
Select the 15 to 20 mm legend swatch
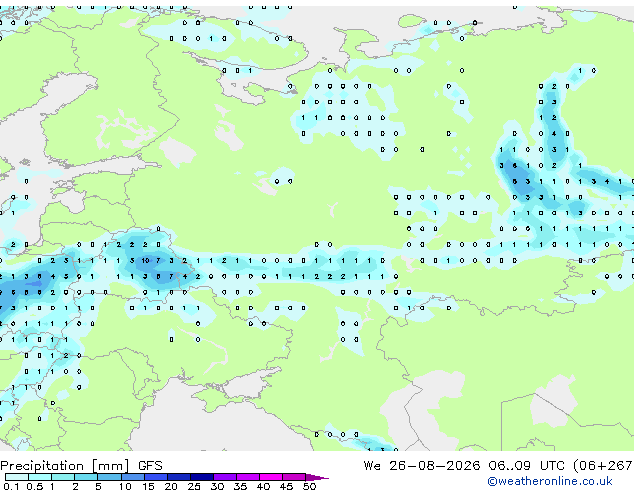click(155, 477)
